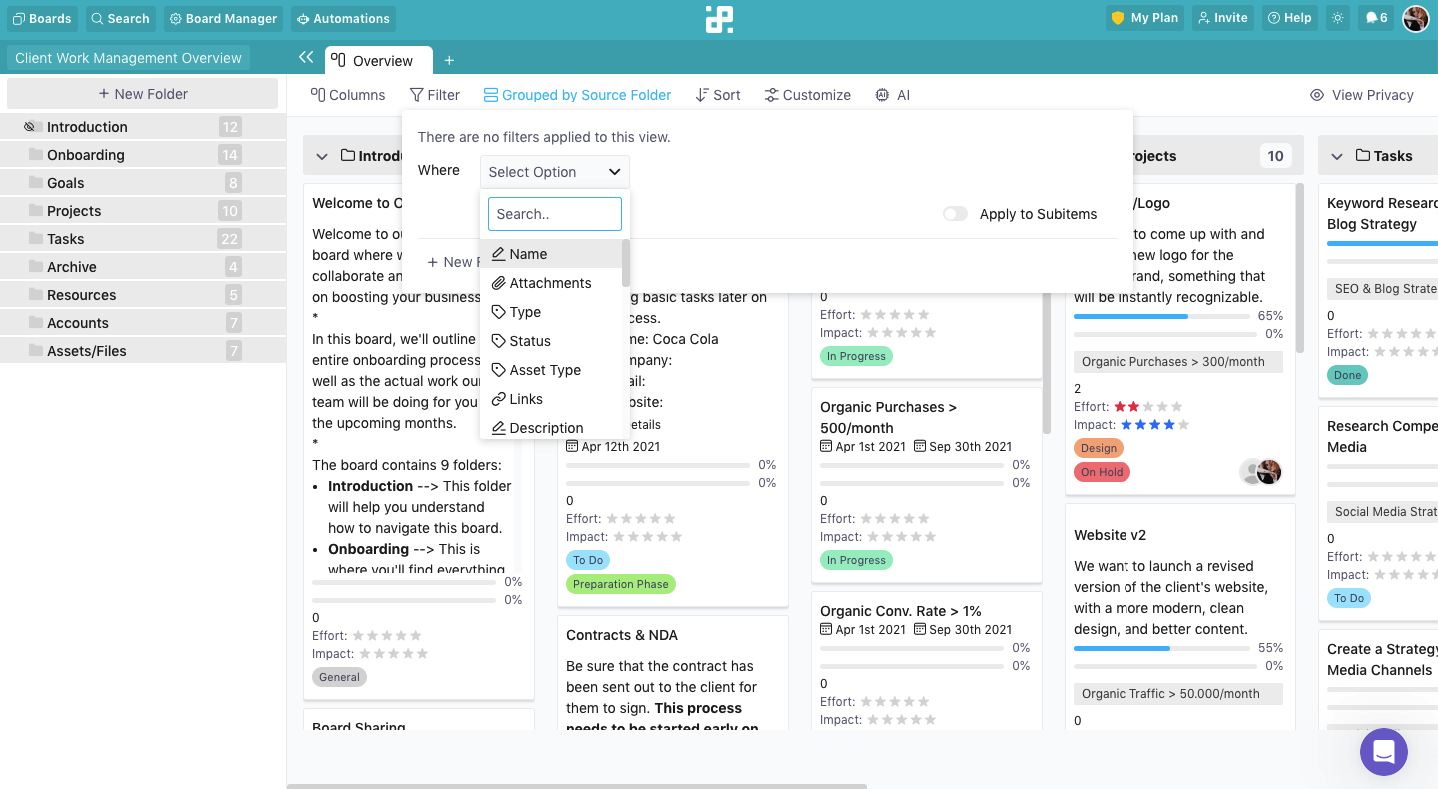Open the Customize menu
The height and width of the screenshot is (789, 1438).
(x=807, y=95)
